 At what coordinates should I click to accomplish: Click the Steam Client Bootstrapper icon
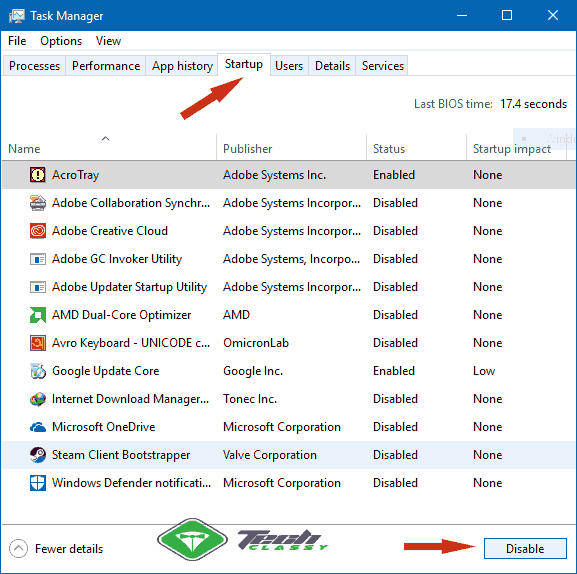point(38,455)
